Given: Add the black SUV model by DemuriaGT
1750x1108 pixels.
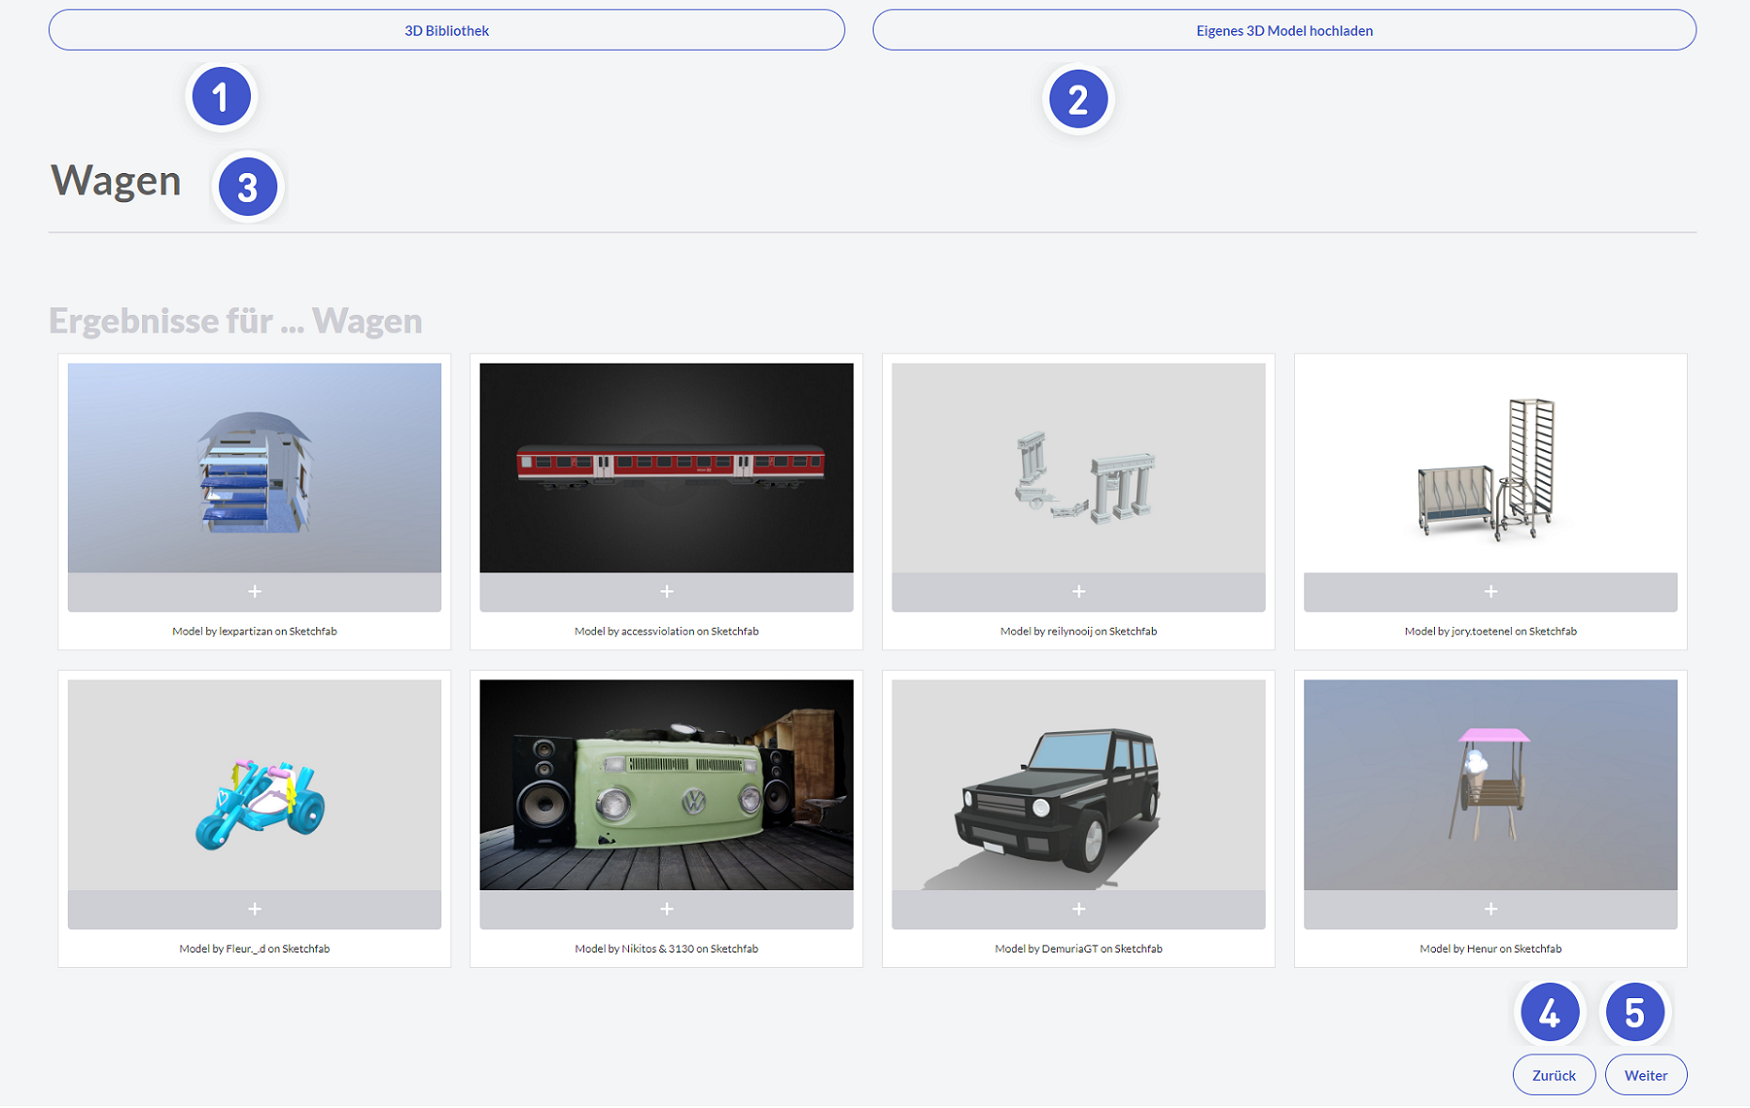Looking at the screenshot, I should 1078,909.
